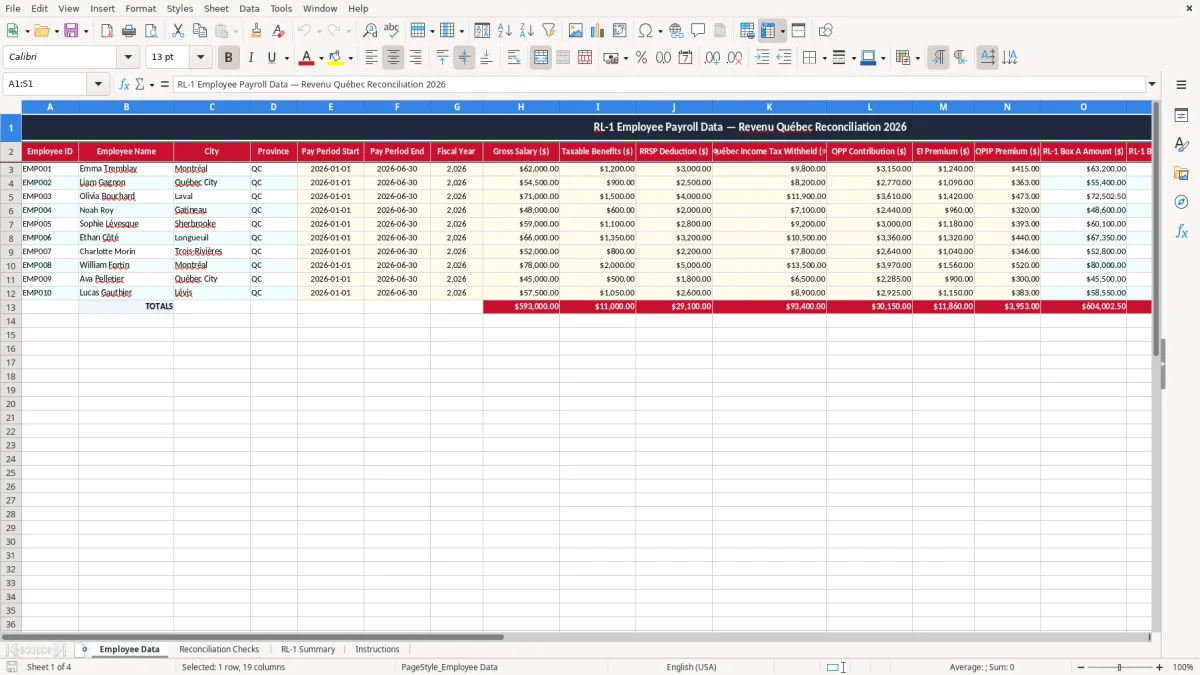Click Decrease Indent

[784, 58]
